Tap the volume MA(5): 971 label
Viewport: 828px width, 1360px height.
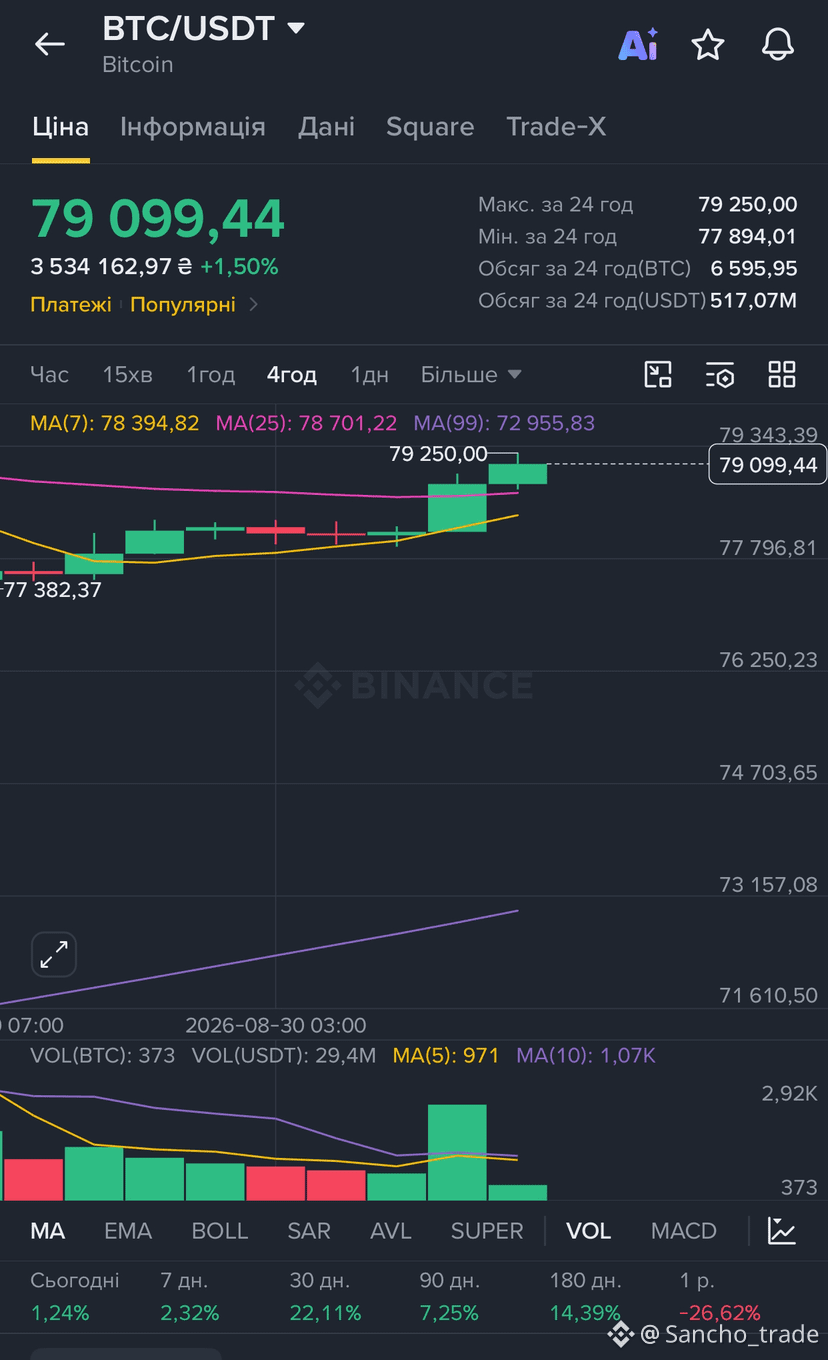point(446,1055)
